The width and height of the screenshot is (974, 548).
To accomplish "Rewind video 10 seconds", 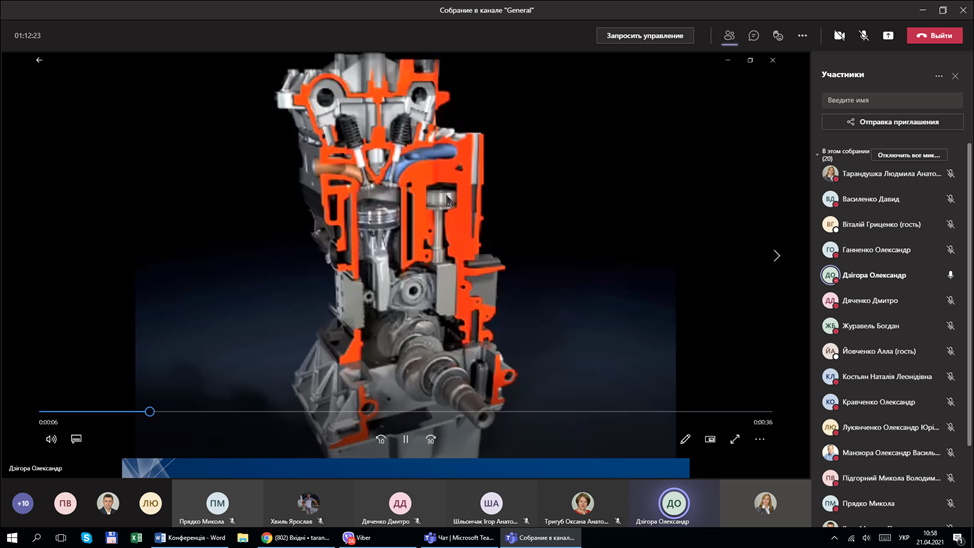I will click(381, 439).
